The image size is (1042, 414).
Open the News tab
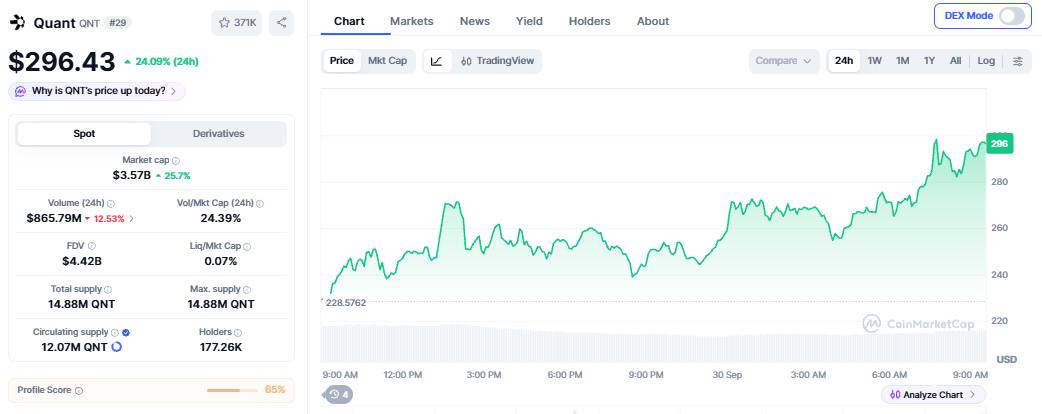(x=474, y=21)
